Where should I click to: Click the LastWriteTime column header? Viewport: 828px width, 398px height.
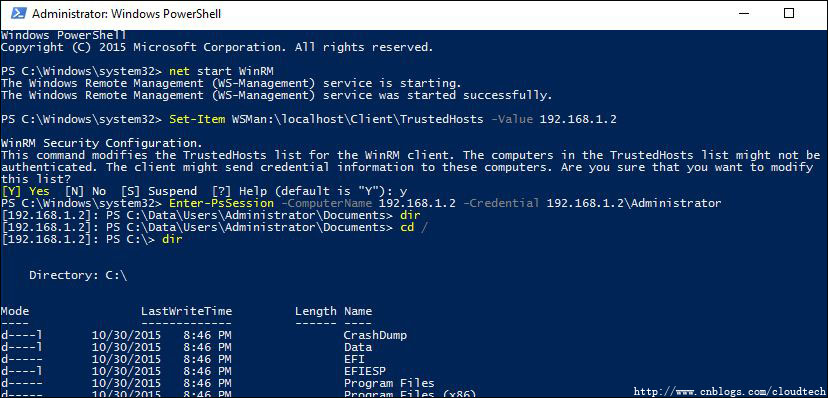pos(186,311)
